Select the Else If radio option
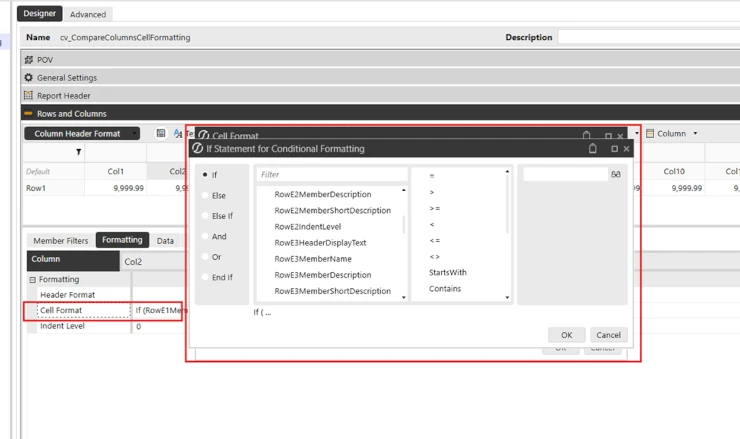 pyautogui.click(x=205, y=216)
